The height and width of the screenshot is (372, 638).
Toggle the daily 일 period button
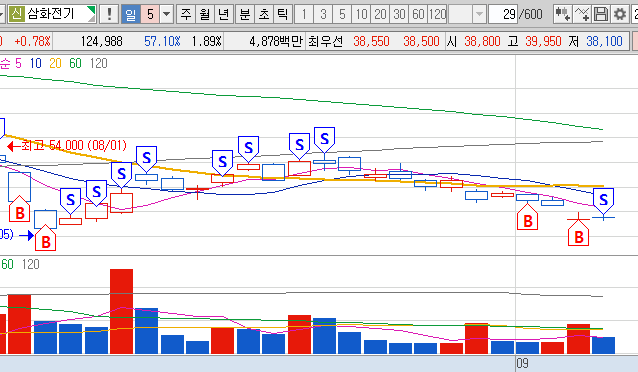point(131,15)
